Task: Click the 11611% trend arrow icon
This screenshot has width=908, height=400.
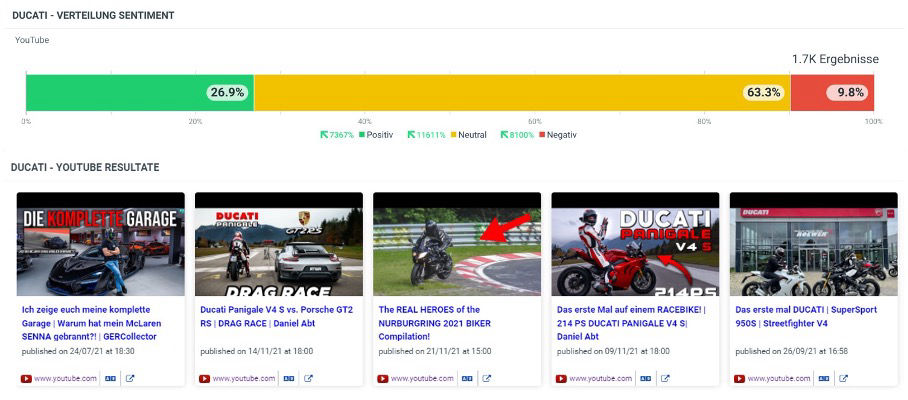Action: click(x=412, y=135)
